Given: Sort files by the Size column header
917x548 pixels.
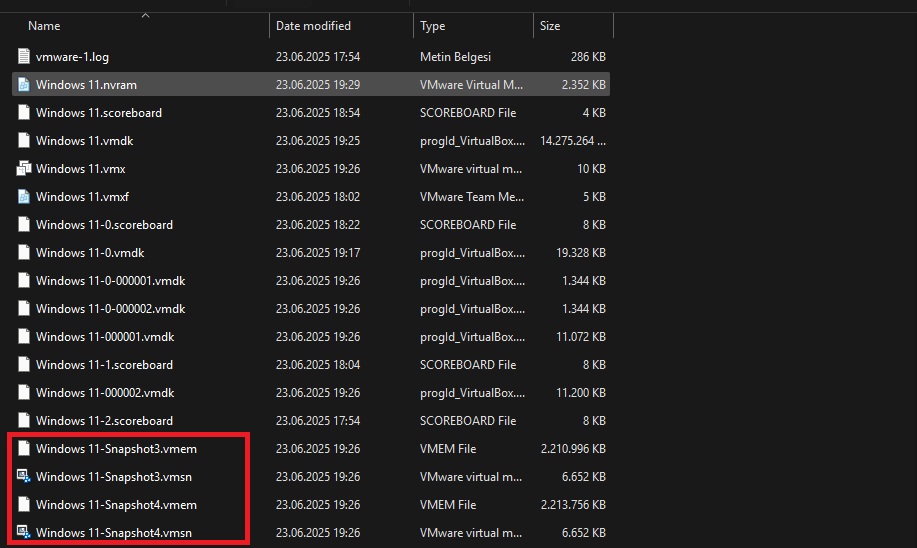Looking at the screenshot, I should (x=550, y=26).
